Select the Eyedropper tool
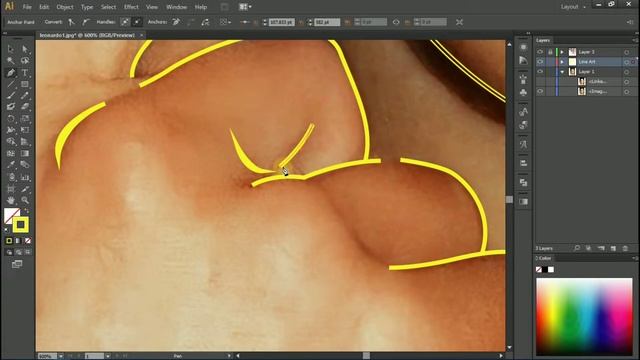The image size is (640, 360). pyautogui.click(x=11, y=165)
